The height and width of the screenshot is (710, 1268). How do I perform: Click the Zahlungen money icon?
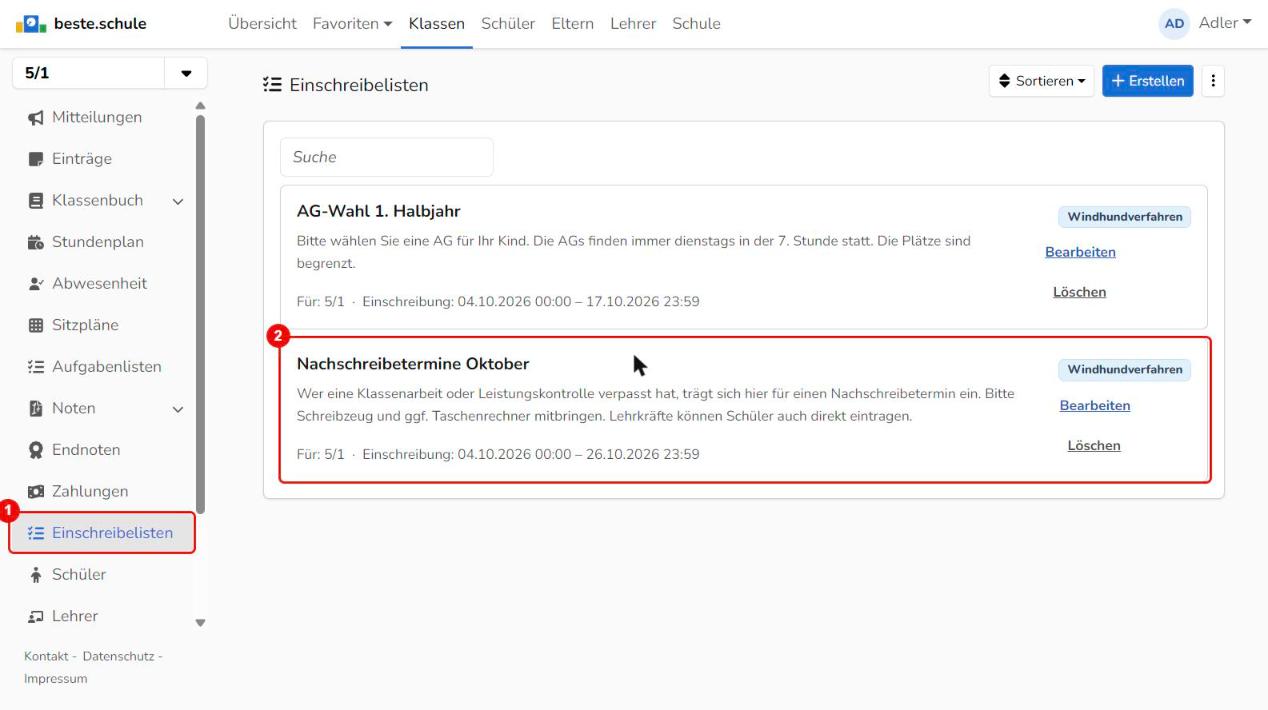[x=36, y=492]
